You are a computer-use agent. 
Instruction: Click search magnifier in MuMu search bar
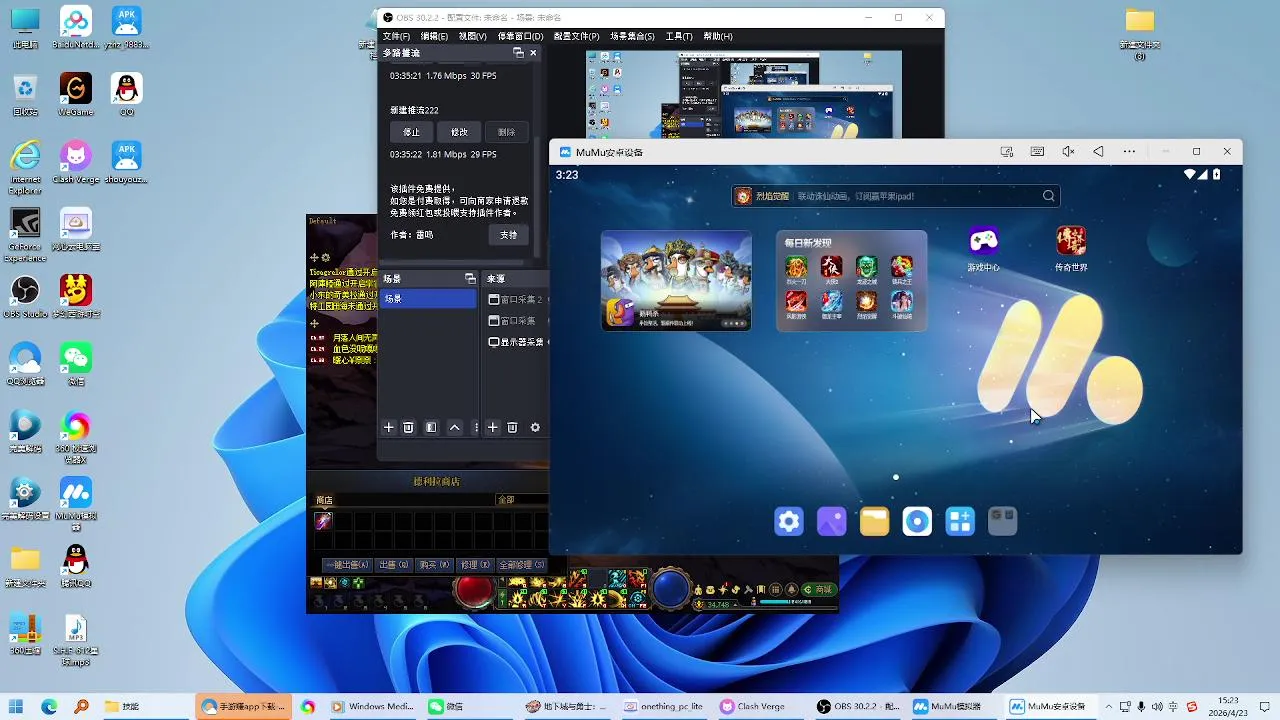click(x=1048, y=196)
